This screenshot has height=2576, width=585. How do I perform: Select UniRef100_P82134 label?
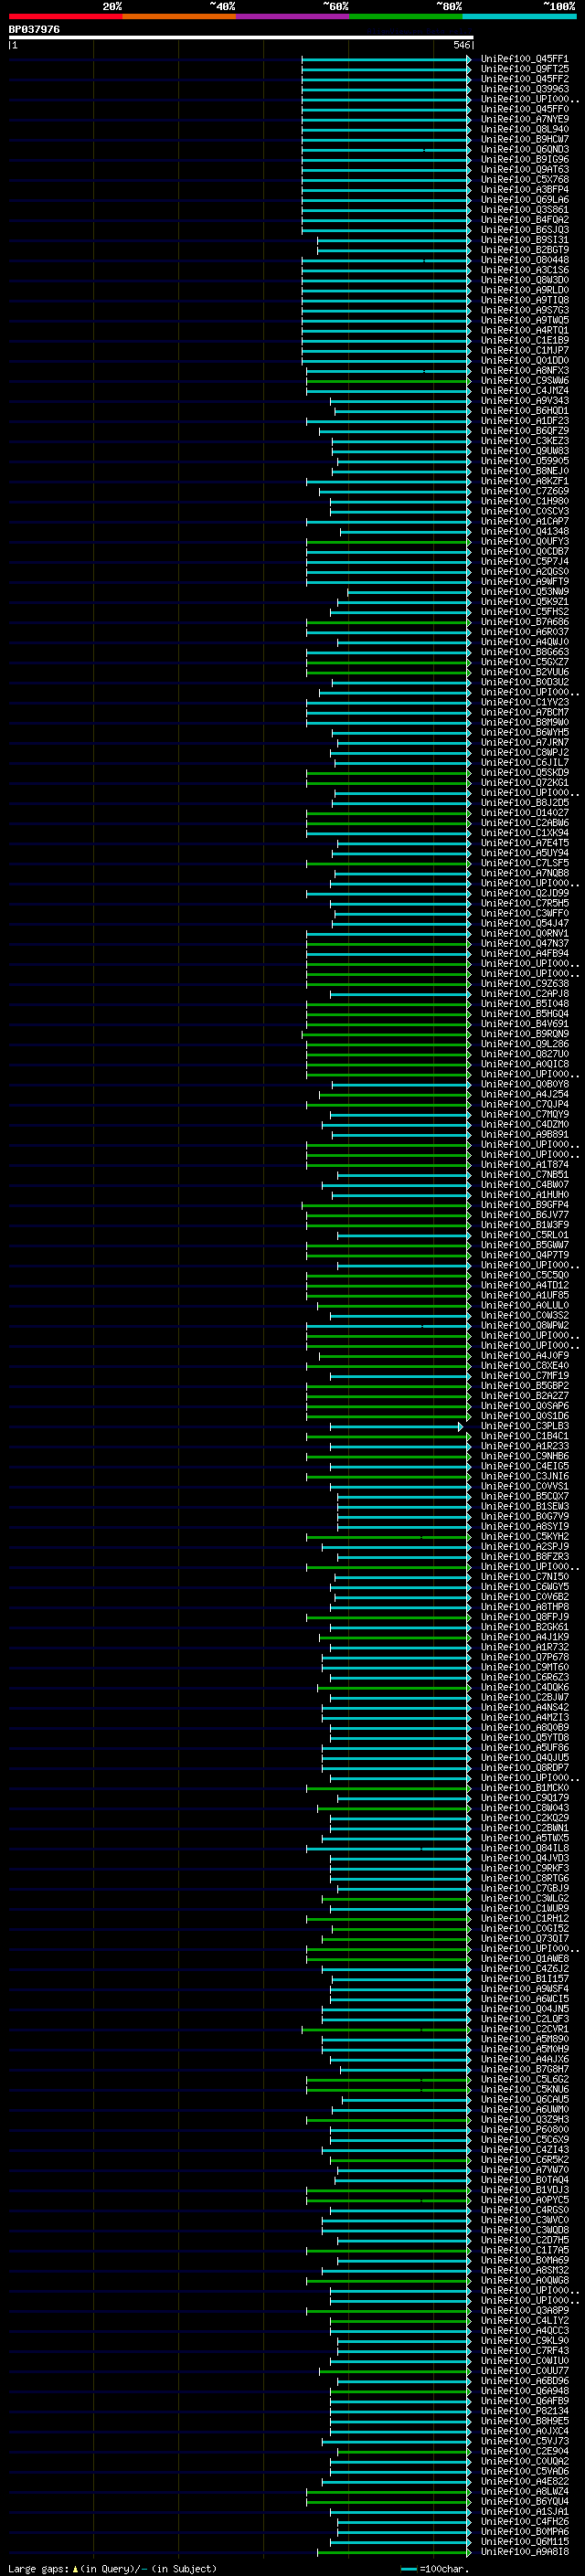[x=524, y=2411]
